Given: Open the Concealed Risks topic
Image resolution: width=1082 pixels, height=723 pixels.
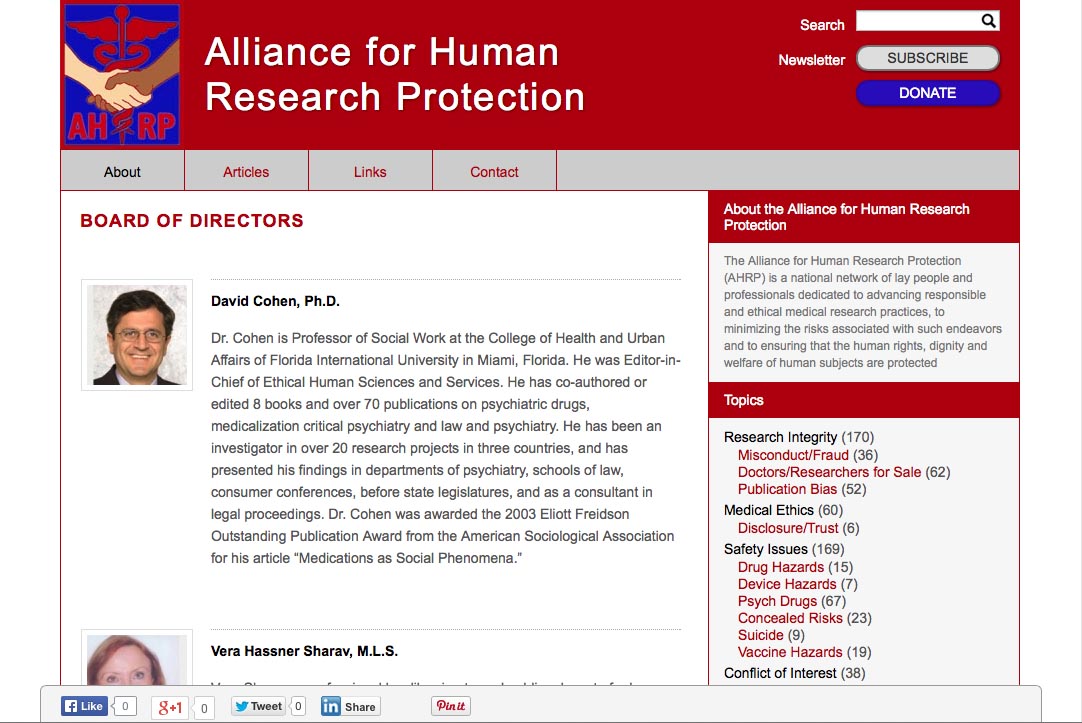Looking at the screenshot, I should (790, 618).
